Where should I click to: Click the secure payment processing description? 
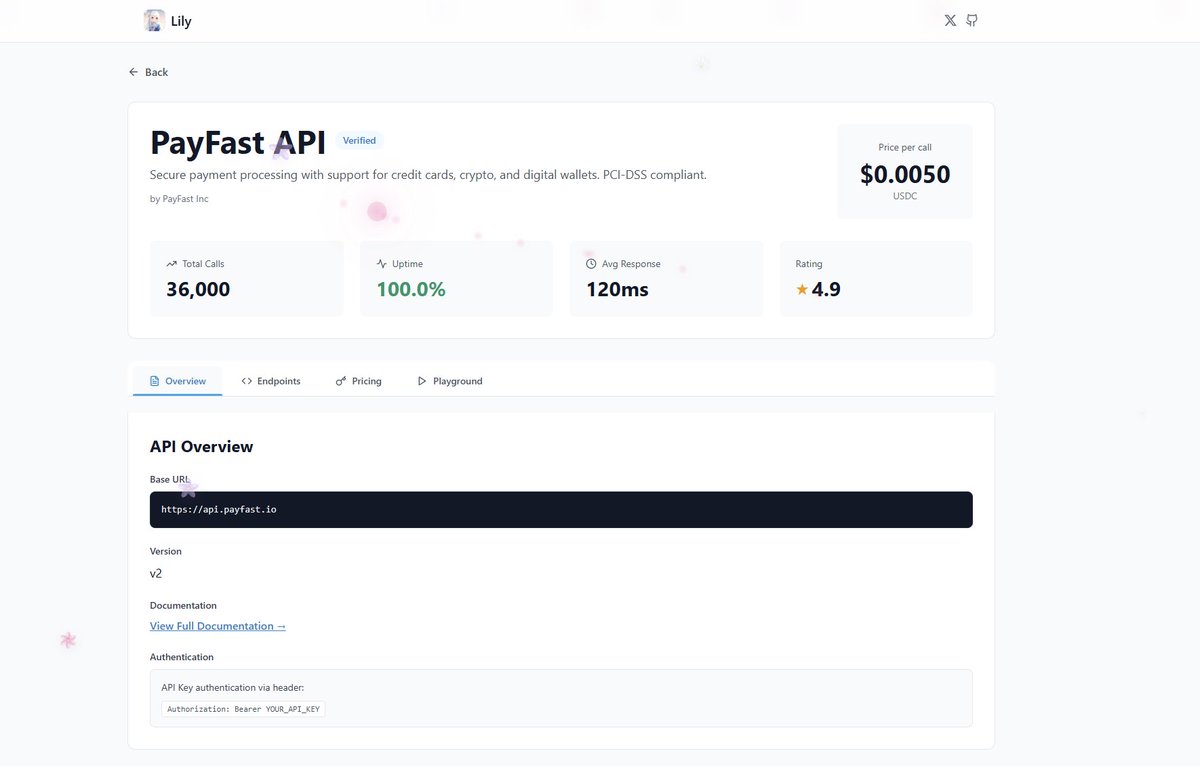click(x=428, y=175)
